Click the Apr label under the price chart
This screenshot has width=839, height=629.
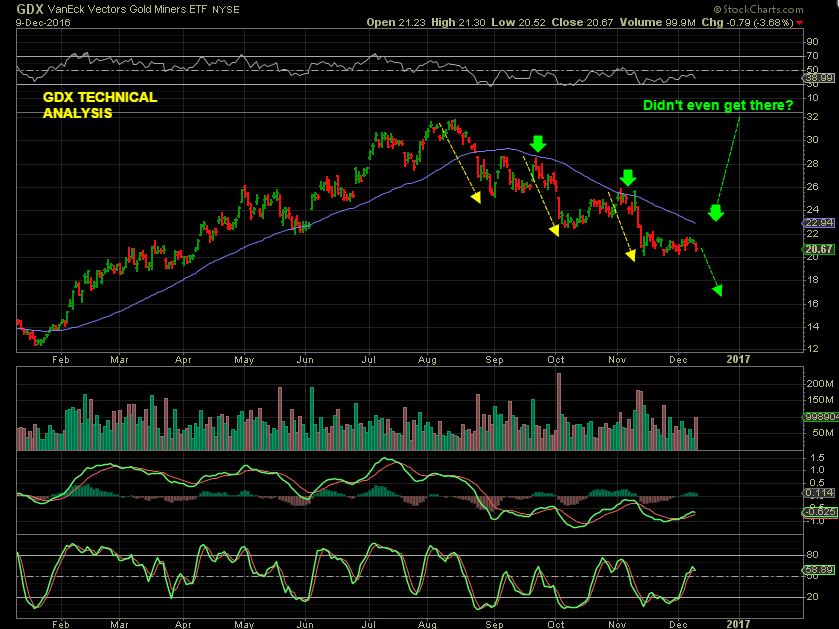183,359
